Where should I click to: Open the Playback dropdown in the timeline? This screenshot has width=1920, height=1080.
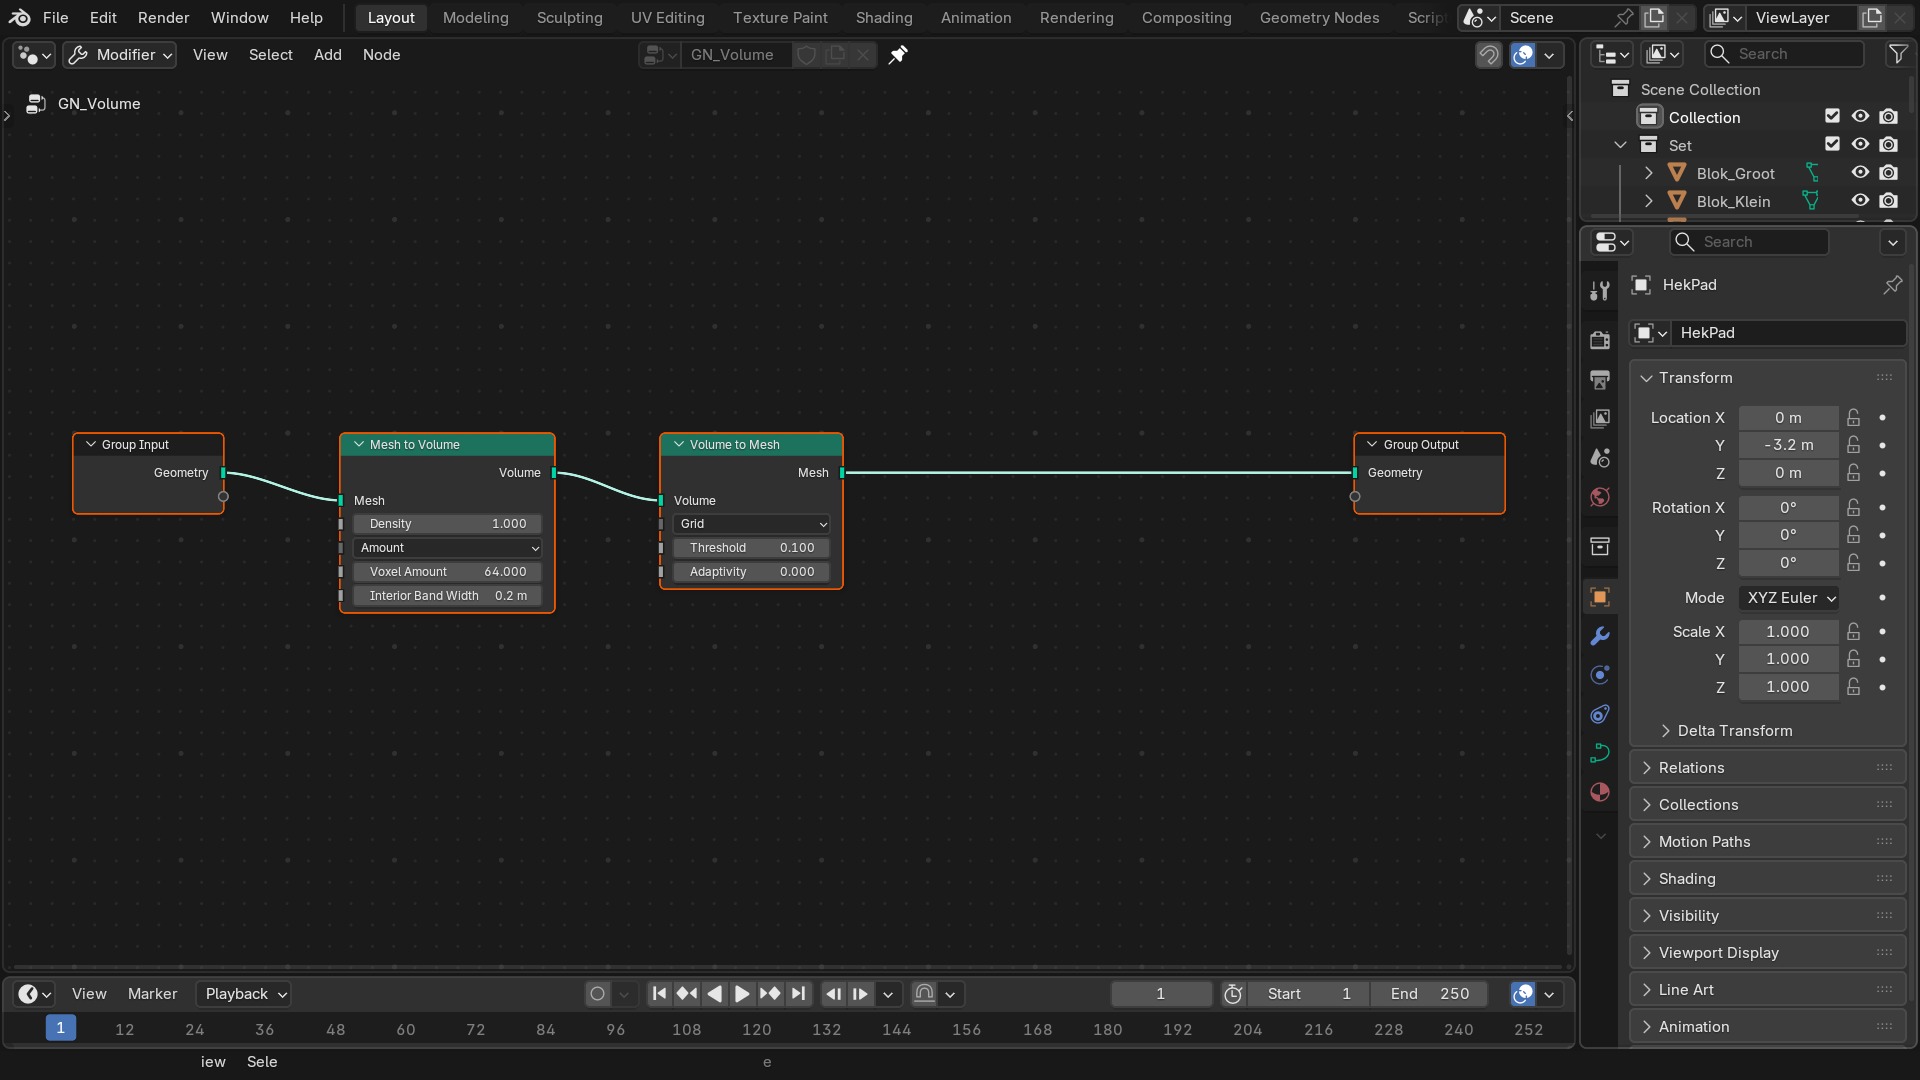(243, 993)
